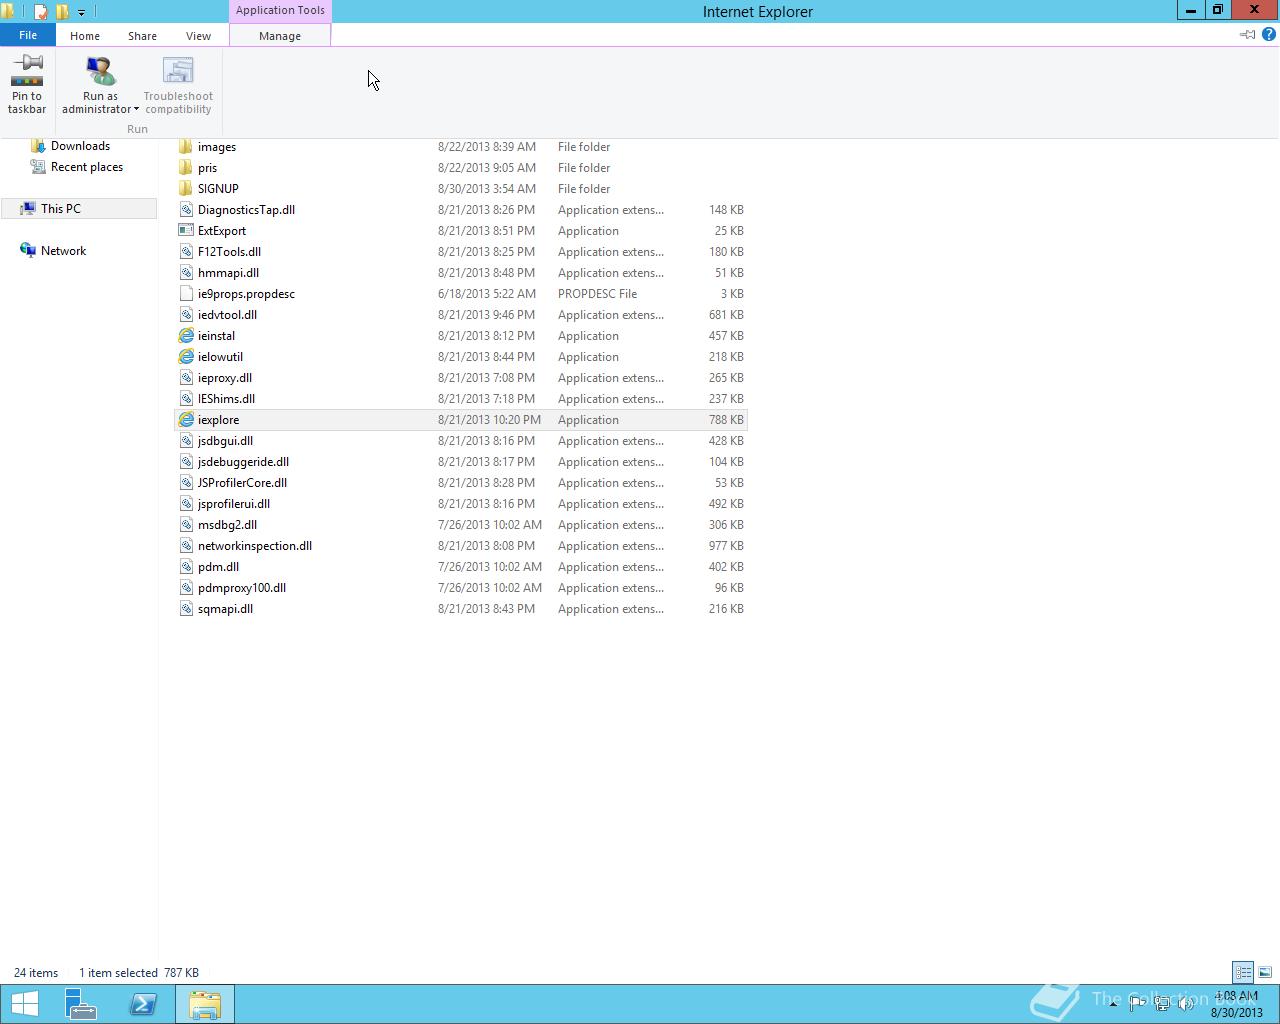
Task: Select the networkinspection.dll file name
Action: pyautogui.click(x=255, y=546)
